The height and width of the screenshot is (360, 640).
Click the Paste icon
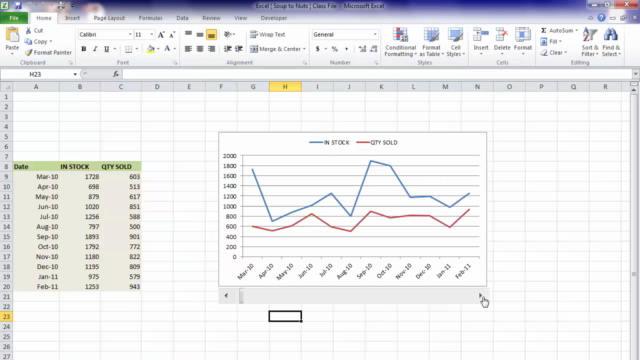[x=12, y=36]
